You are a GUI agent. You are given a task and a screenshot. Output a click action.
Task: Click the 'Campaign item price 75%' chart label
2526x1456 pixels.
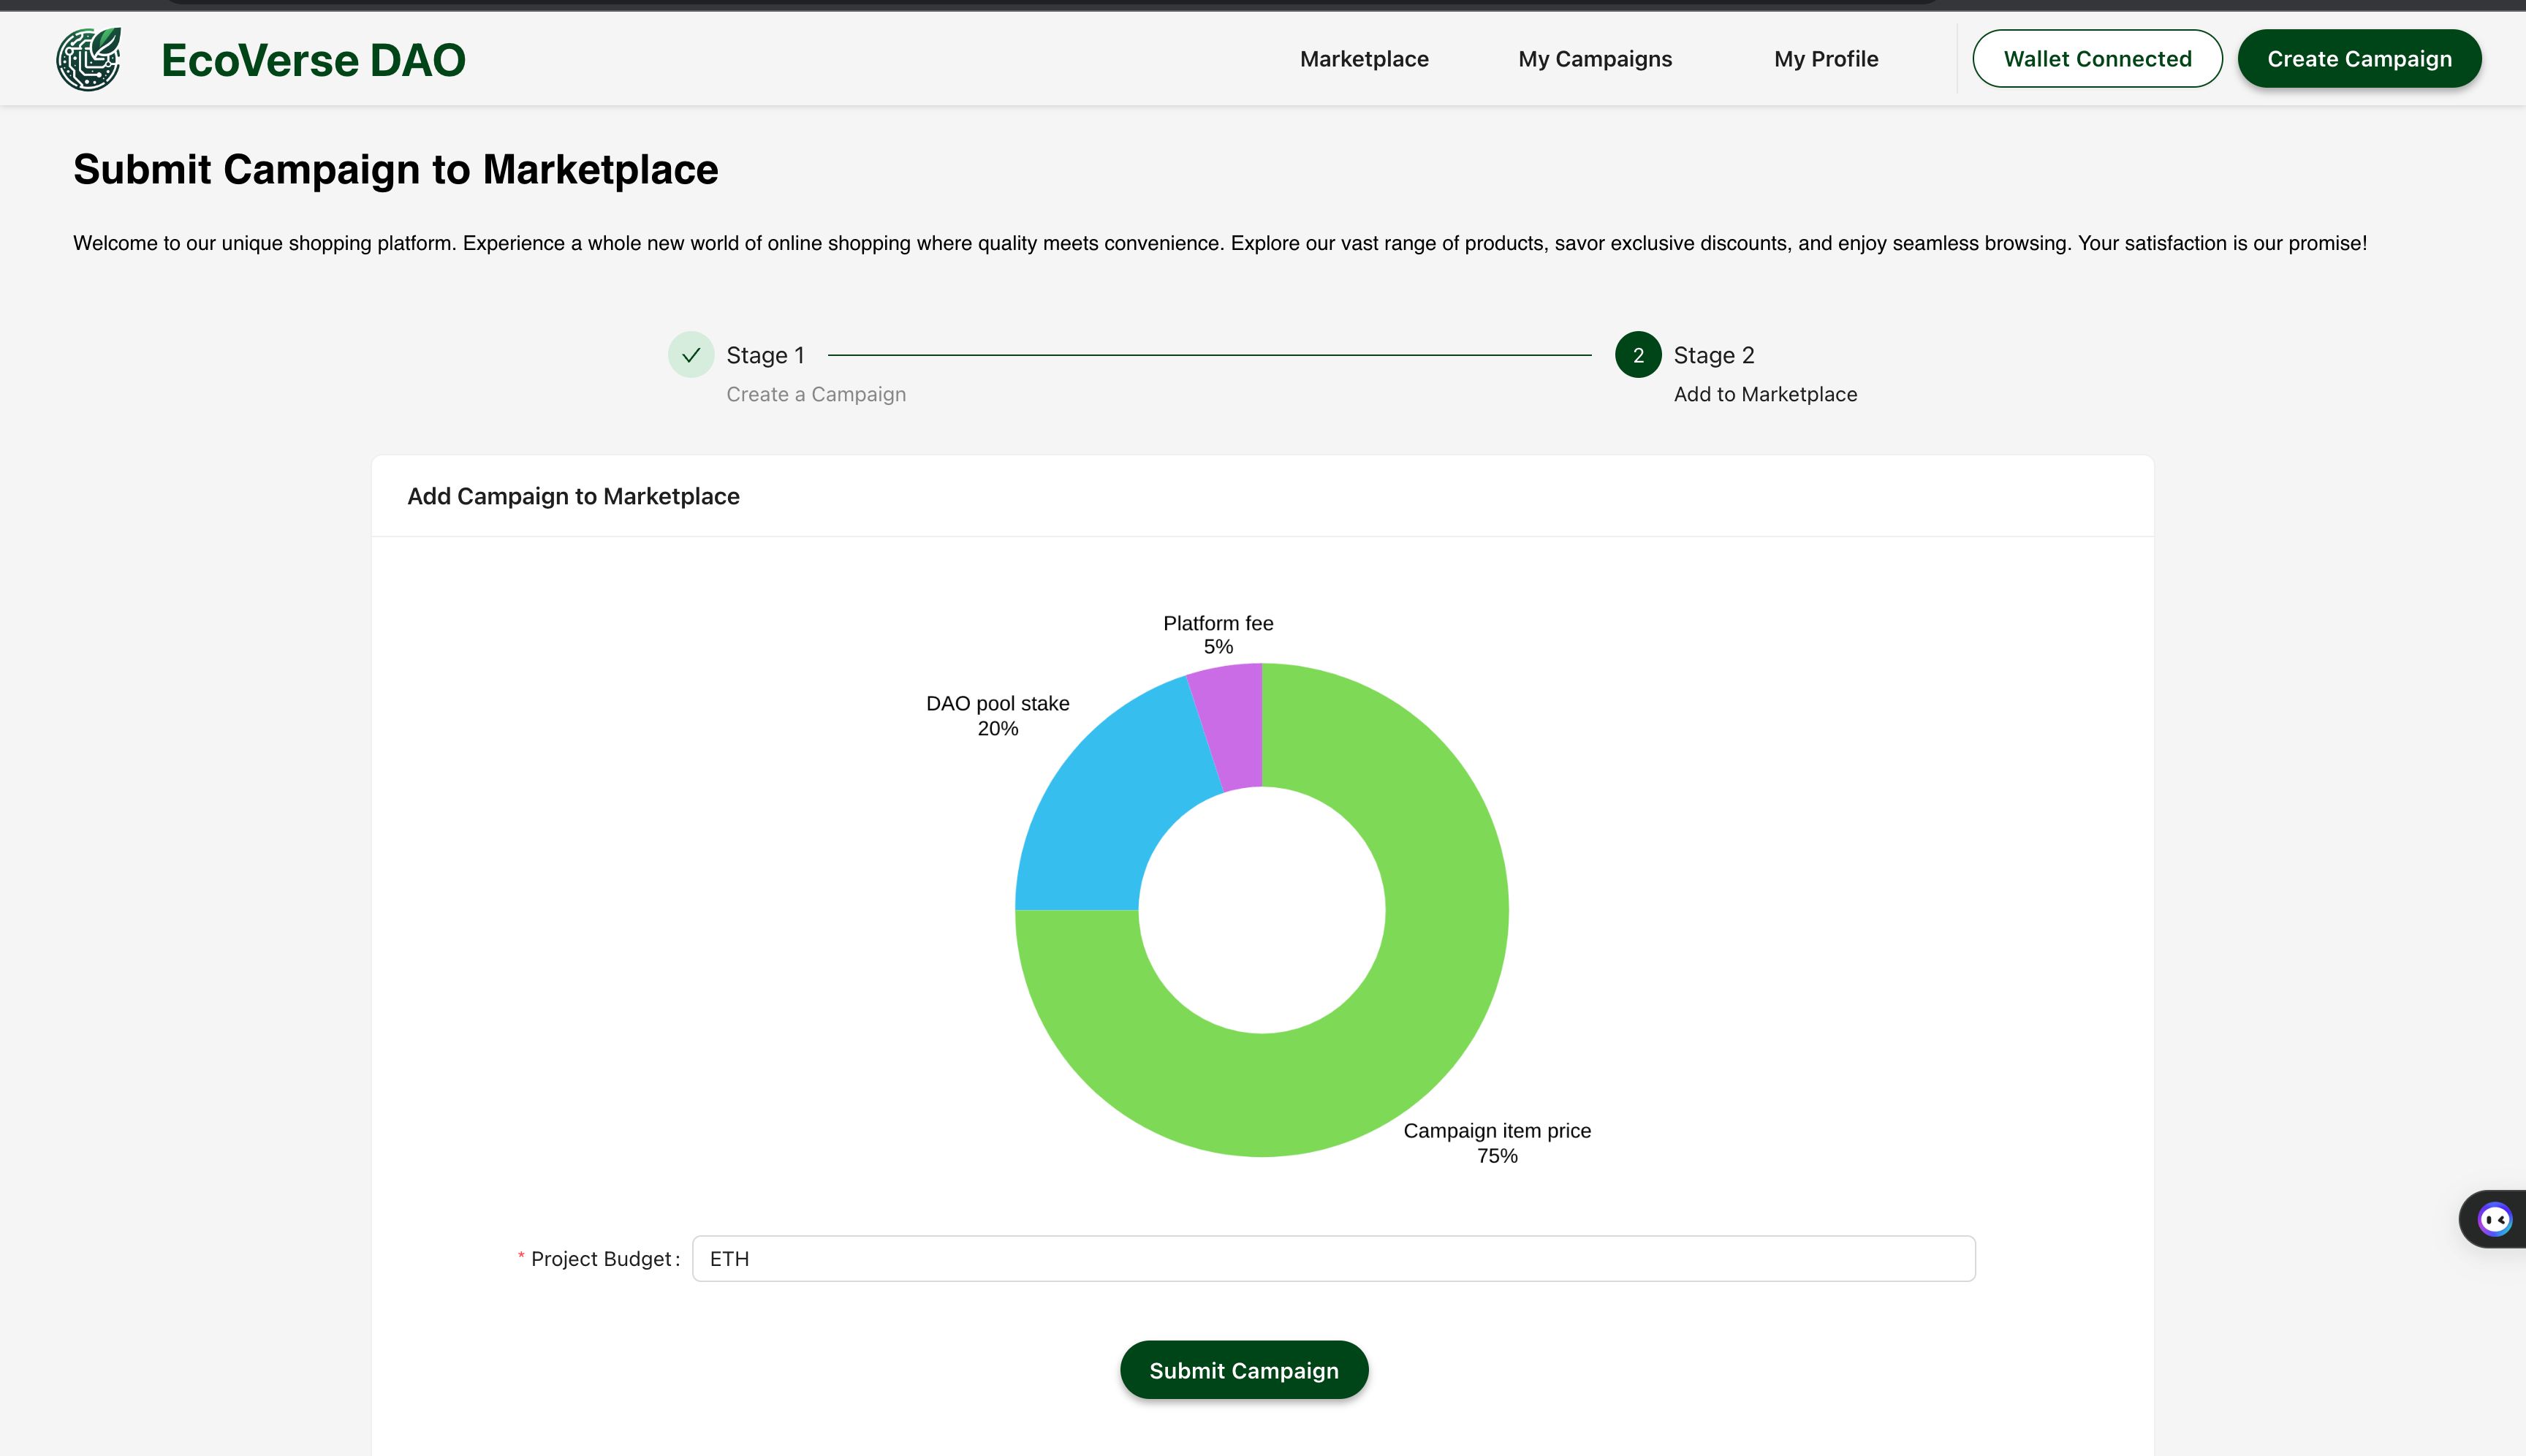point(1497,1143)
